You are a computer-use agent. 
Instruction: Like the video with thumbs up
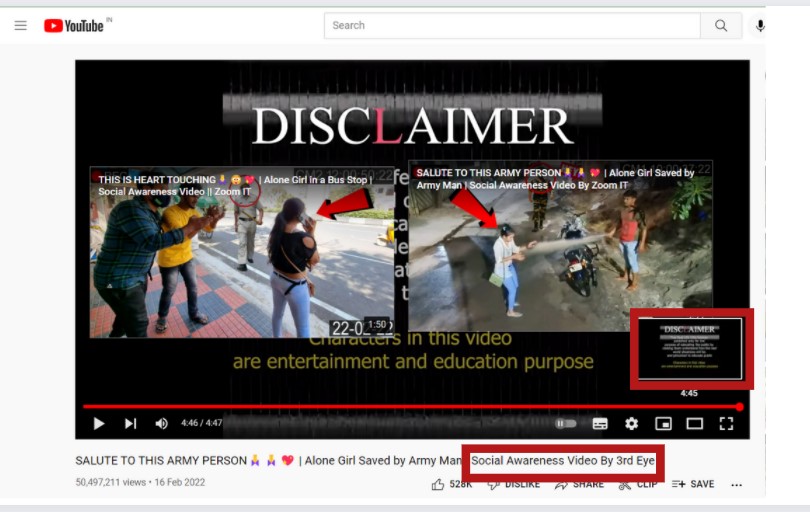[438, 484]
